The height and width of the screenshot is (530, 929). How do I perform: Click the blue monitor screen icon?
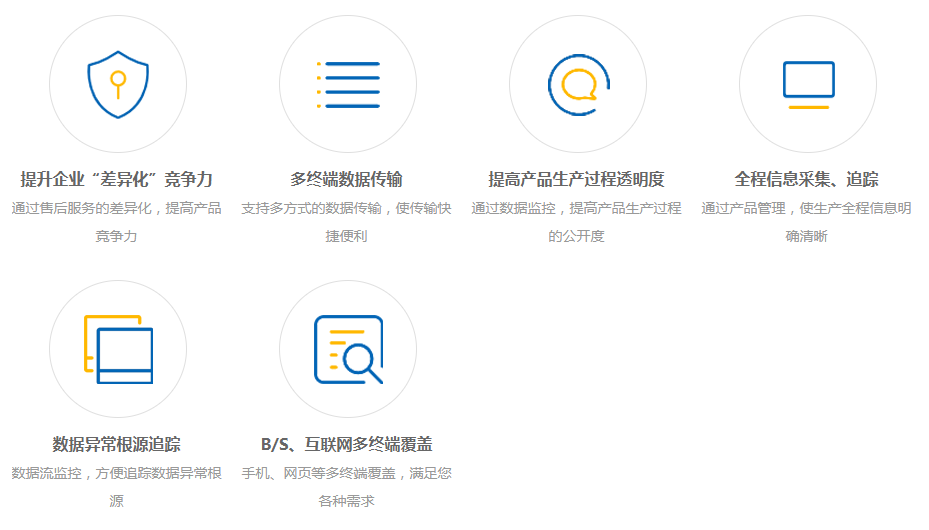pyautogui.click(x=808, y=78)
